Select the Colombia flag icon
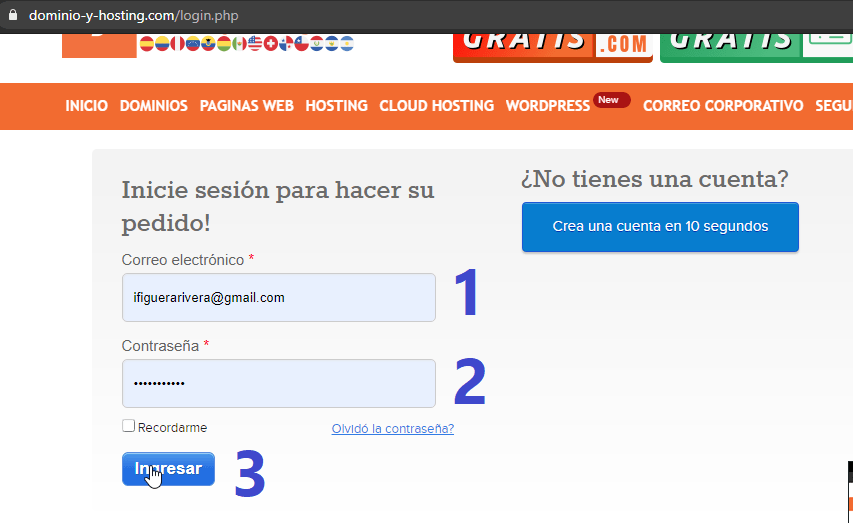The image size is (853, 523). (x=162, y=44)
